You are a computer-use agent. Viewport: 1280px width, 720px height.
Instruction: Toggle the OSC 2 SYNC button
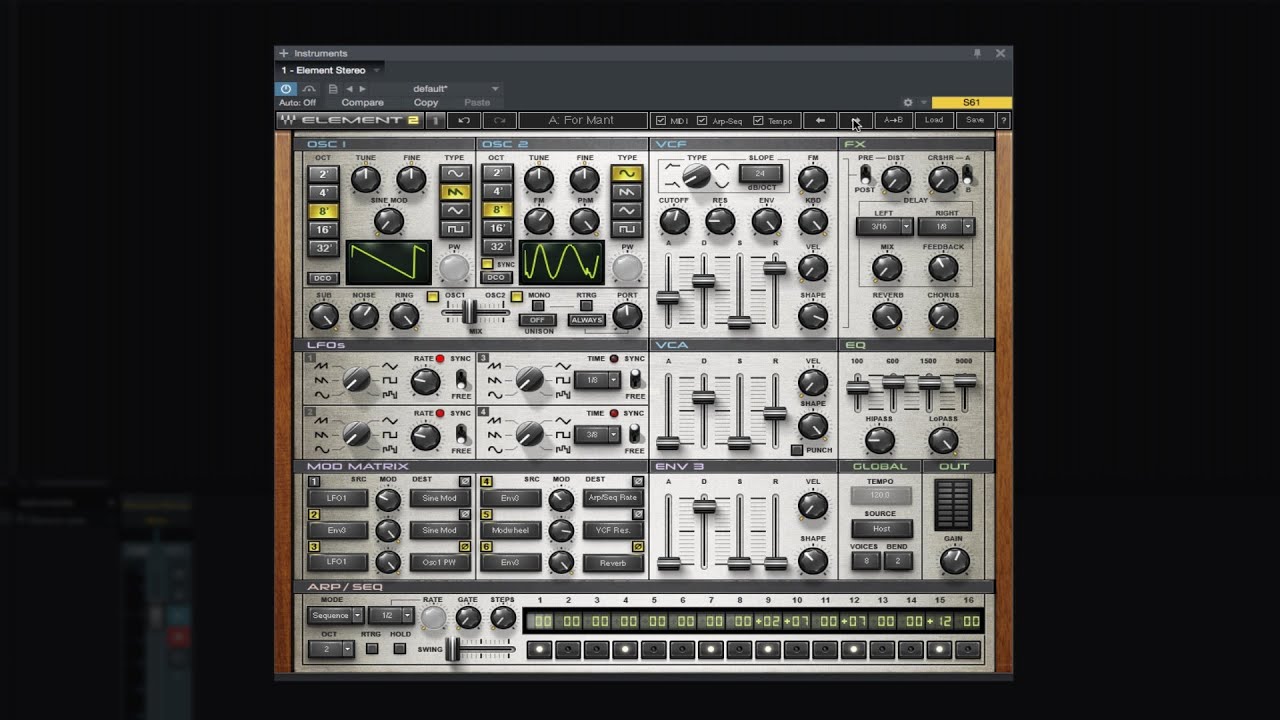coord(487,264)
